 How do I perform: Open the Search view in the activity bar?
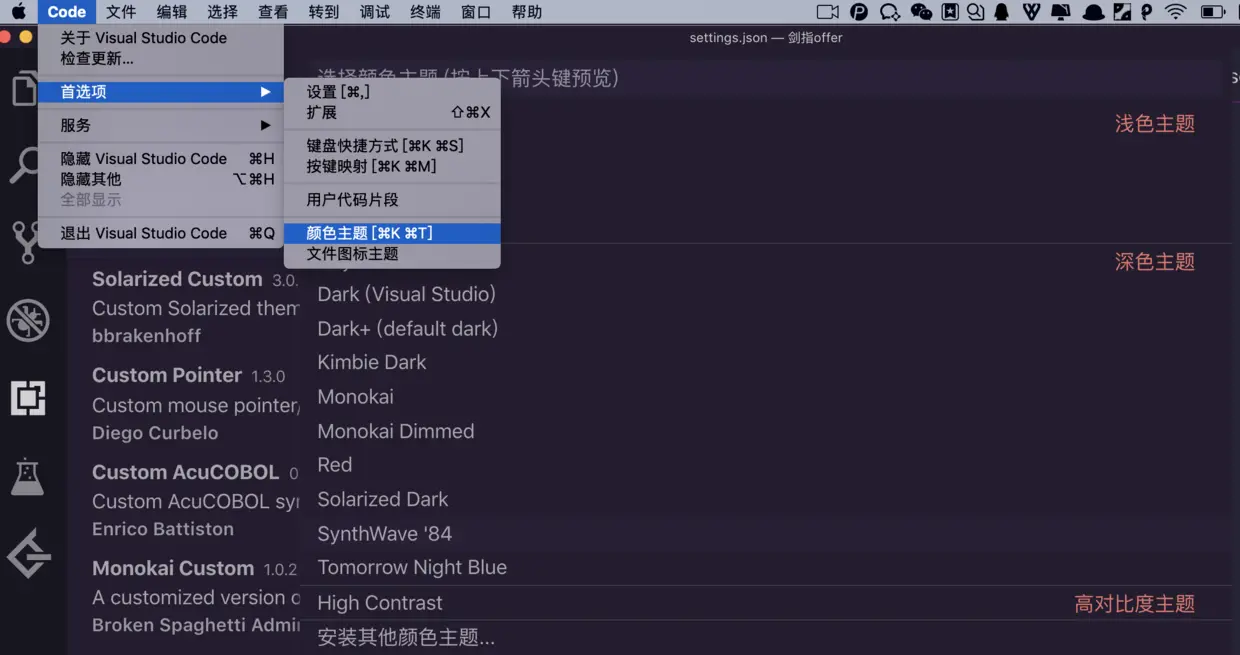25,164
